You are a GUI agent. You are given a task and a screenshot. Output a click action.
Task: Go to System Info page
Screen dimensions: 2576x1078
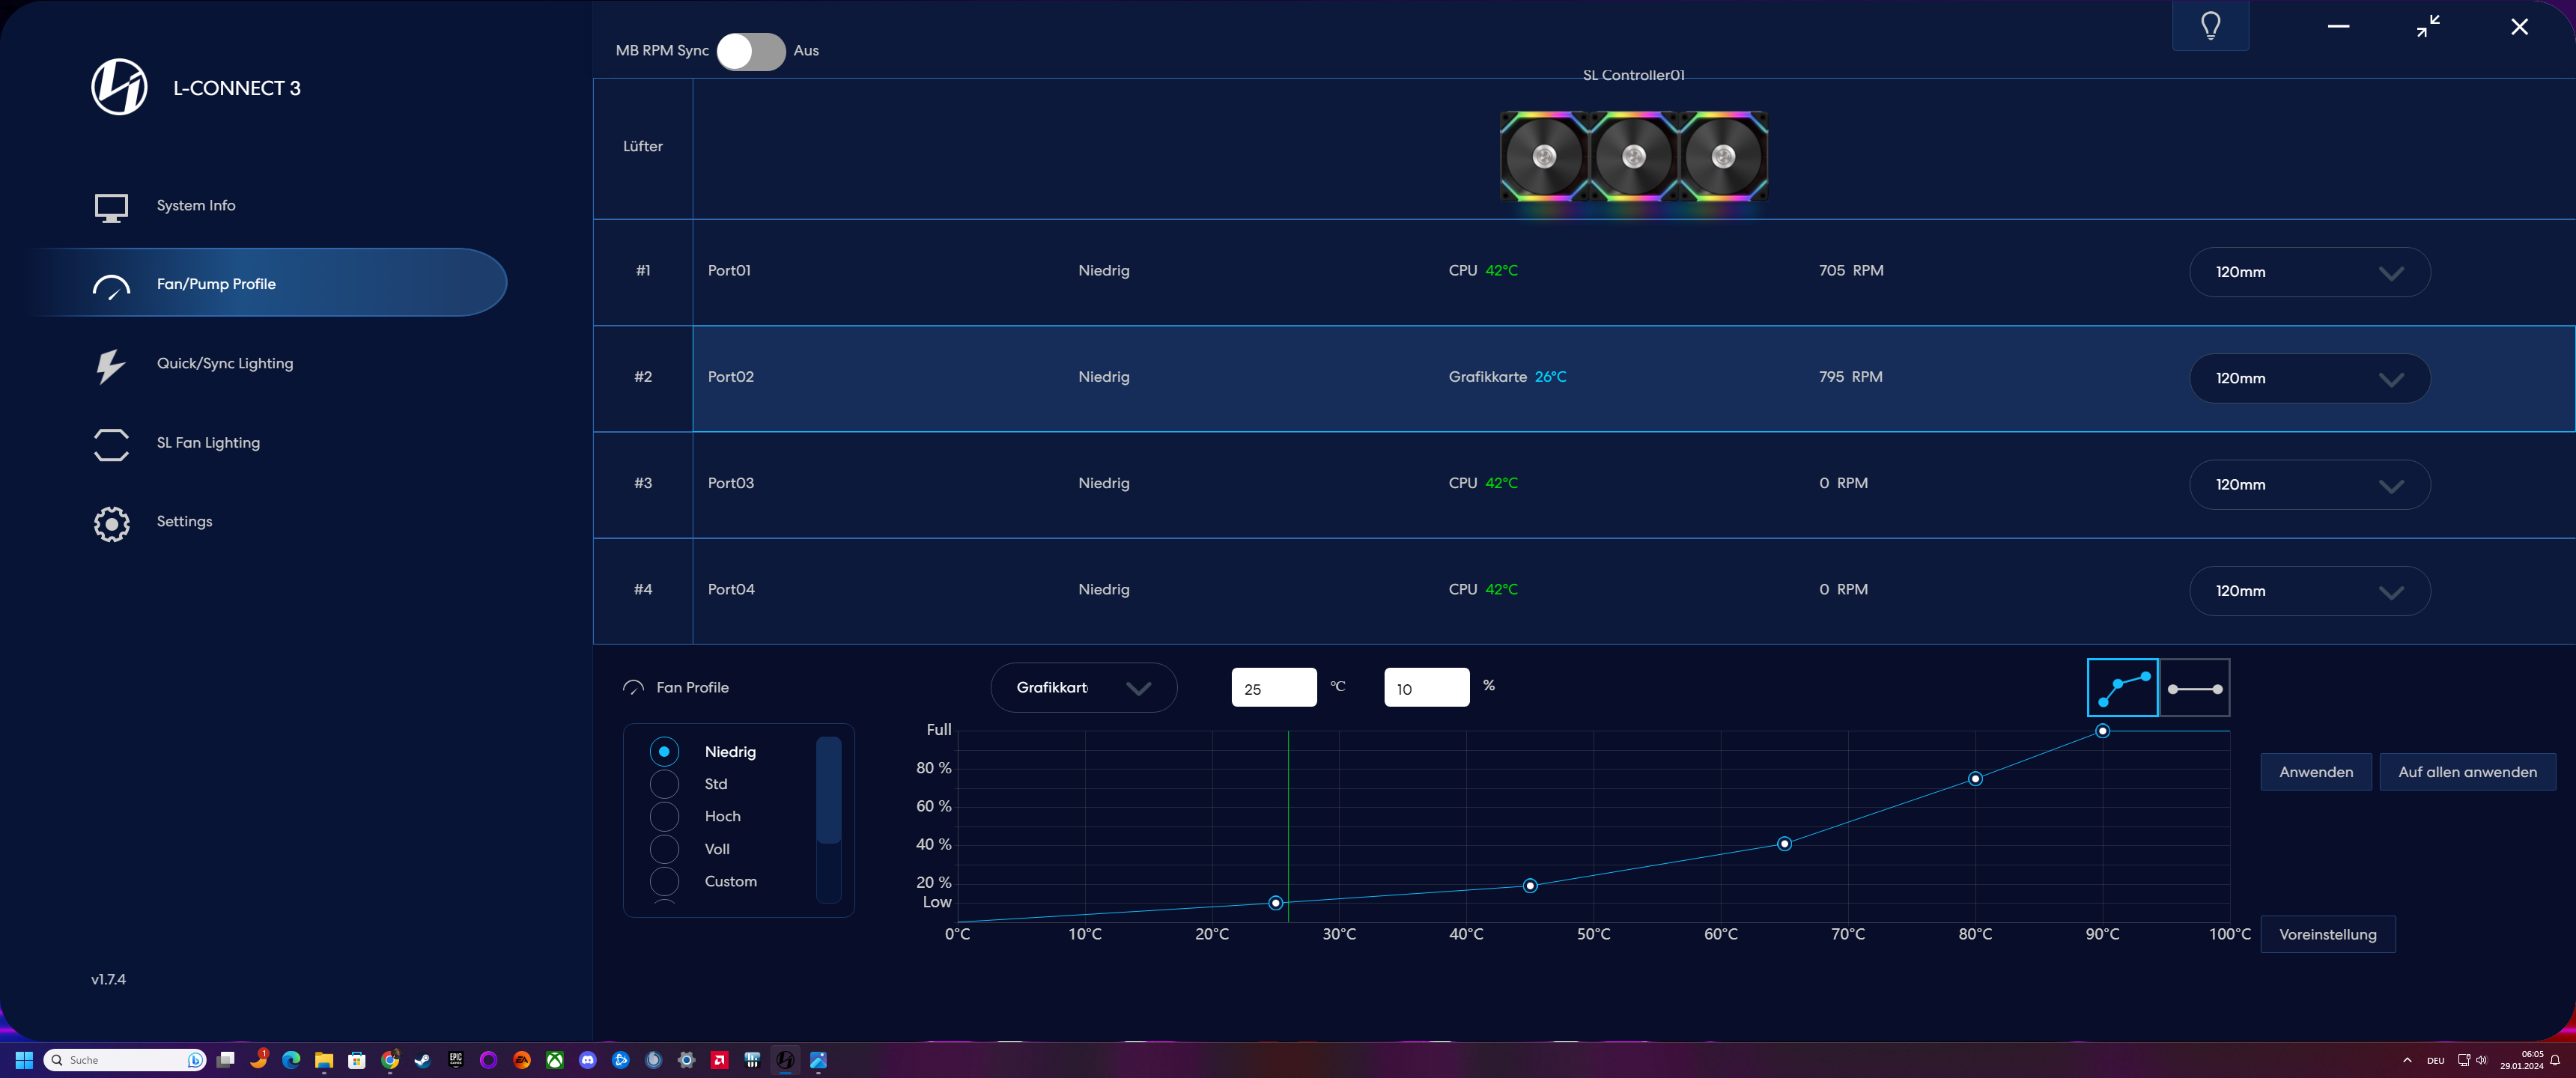[196, 206]
